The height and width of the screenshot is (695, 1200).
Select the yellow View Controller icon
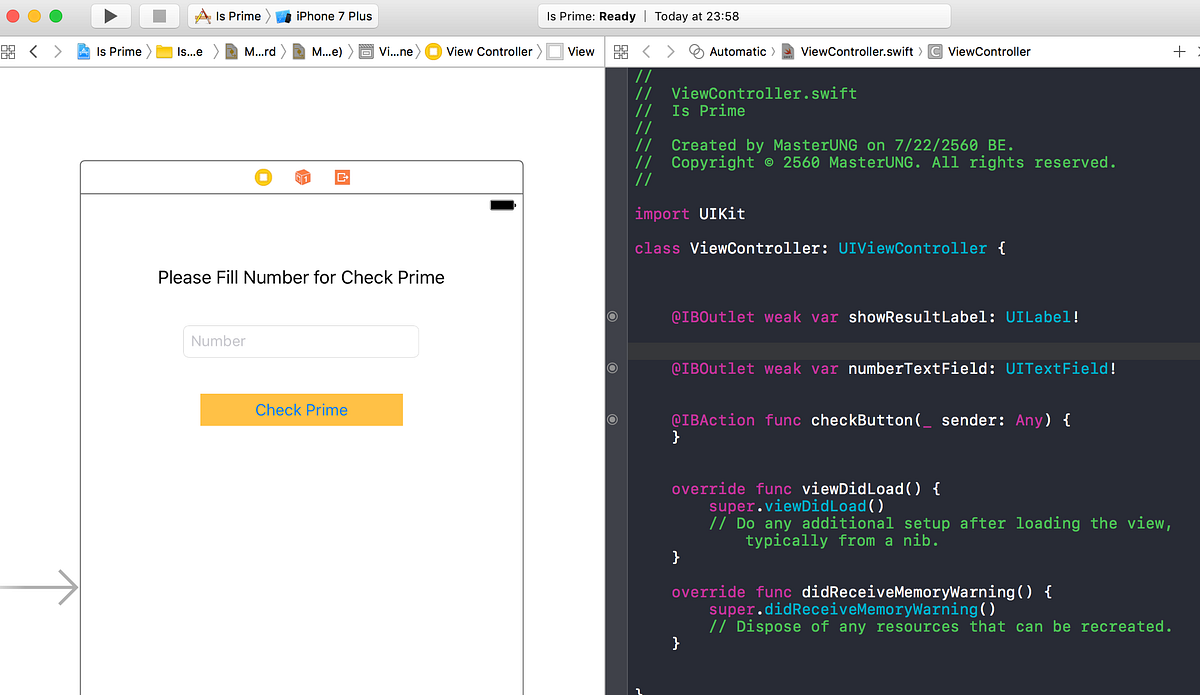263,177
